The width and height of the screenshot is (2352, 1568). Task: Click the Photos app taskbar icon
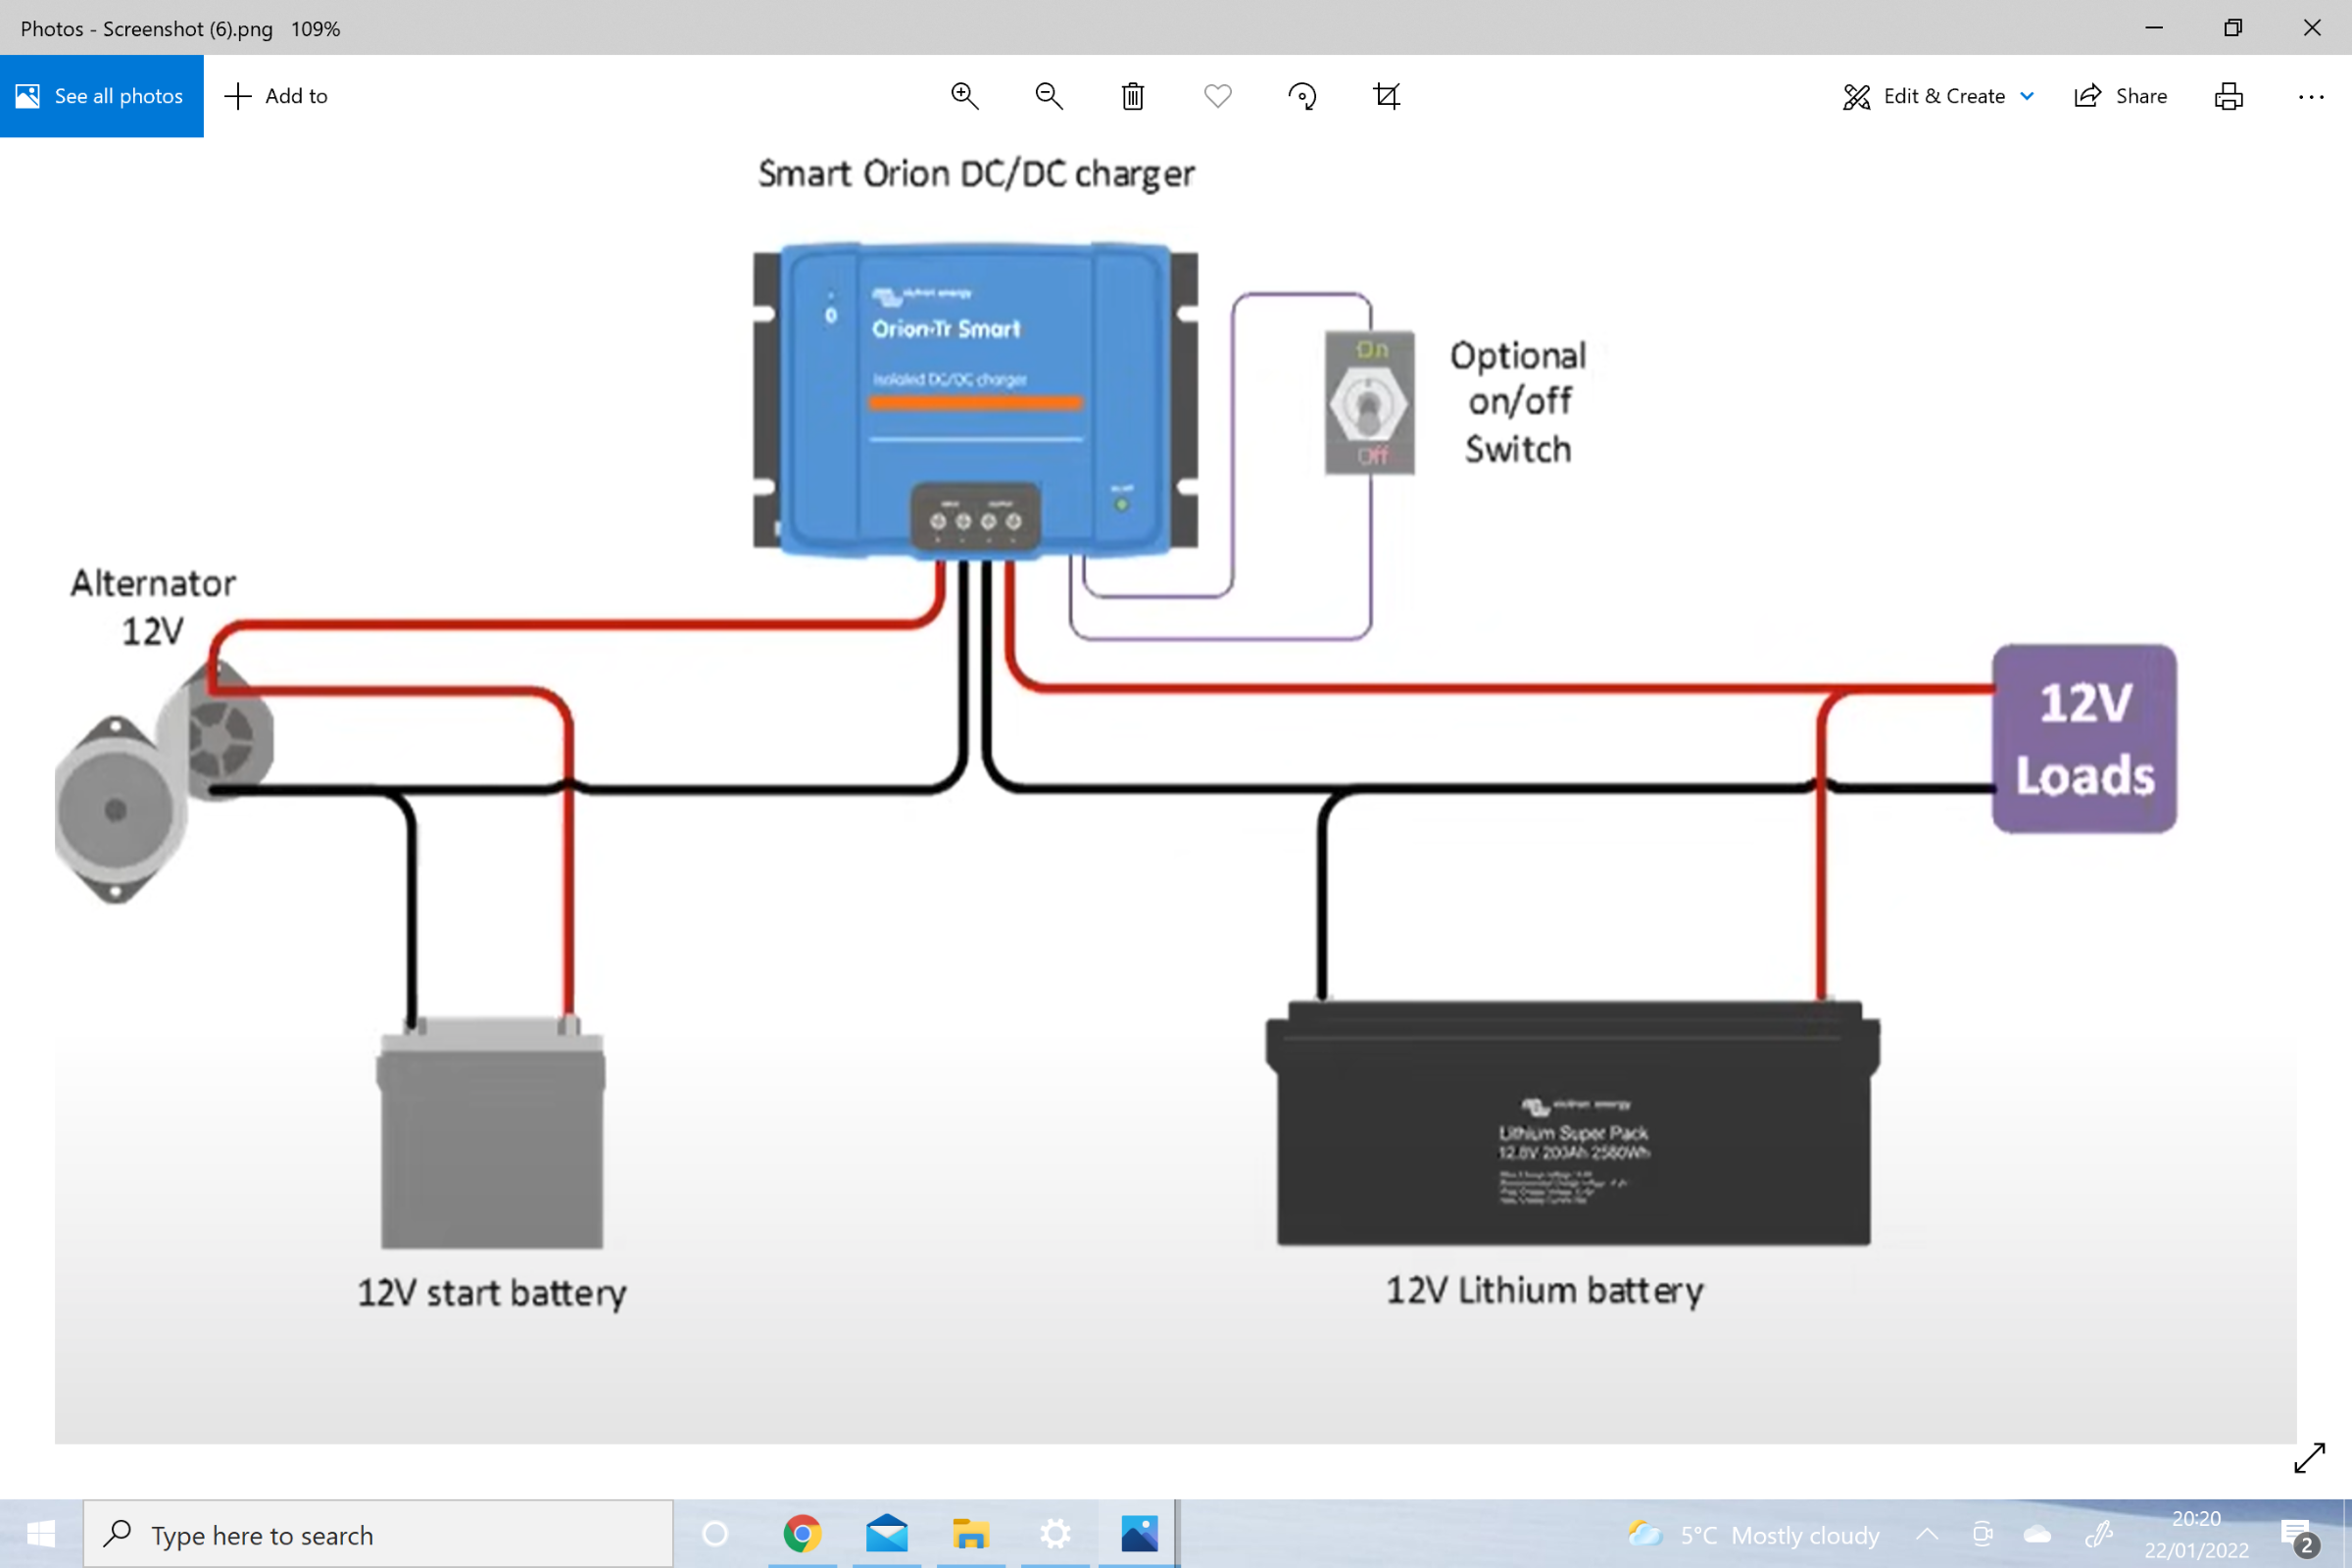coord(1139,1534)
